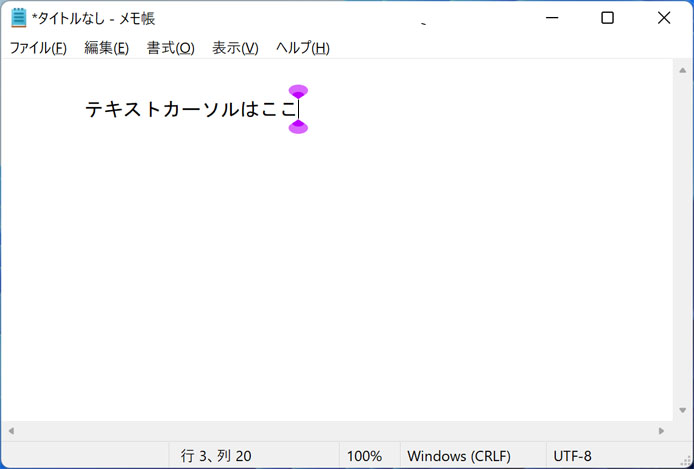Click the Notepad icon in title bar

pyautogui.click(x=19, y=18)
